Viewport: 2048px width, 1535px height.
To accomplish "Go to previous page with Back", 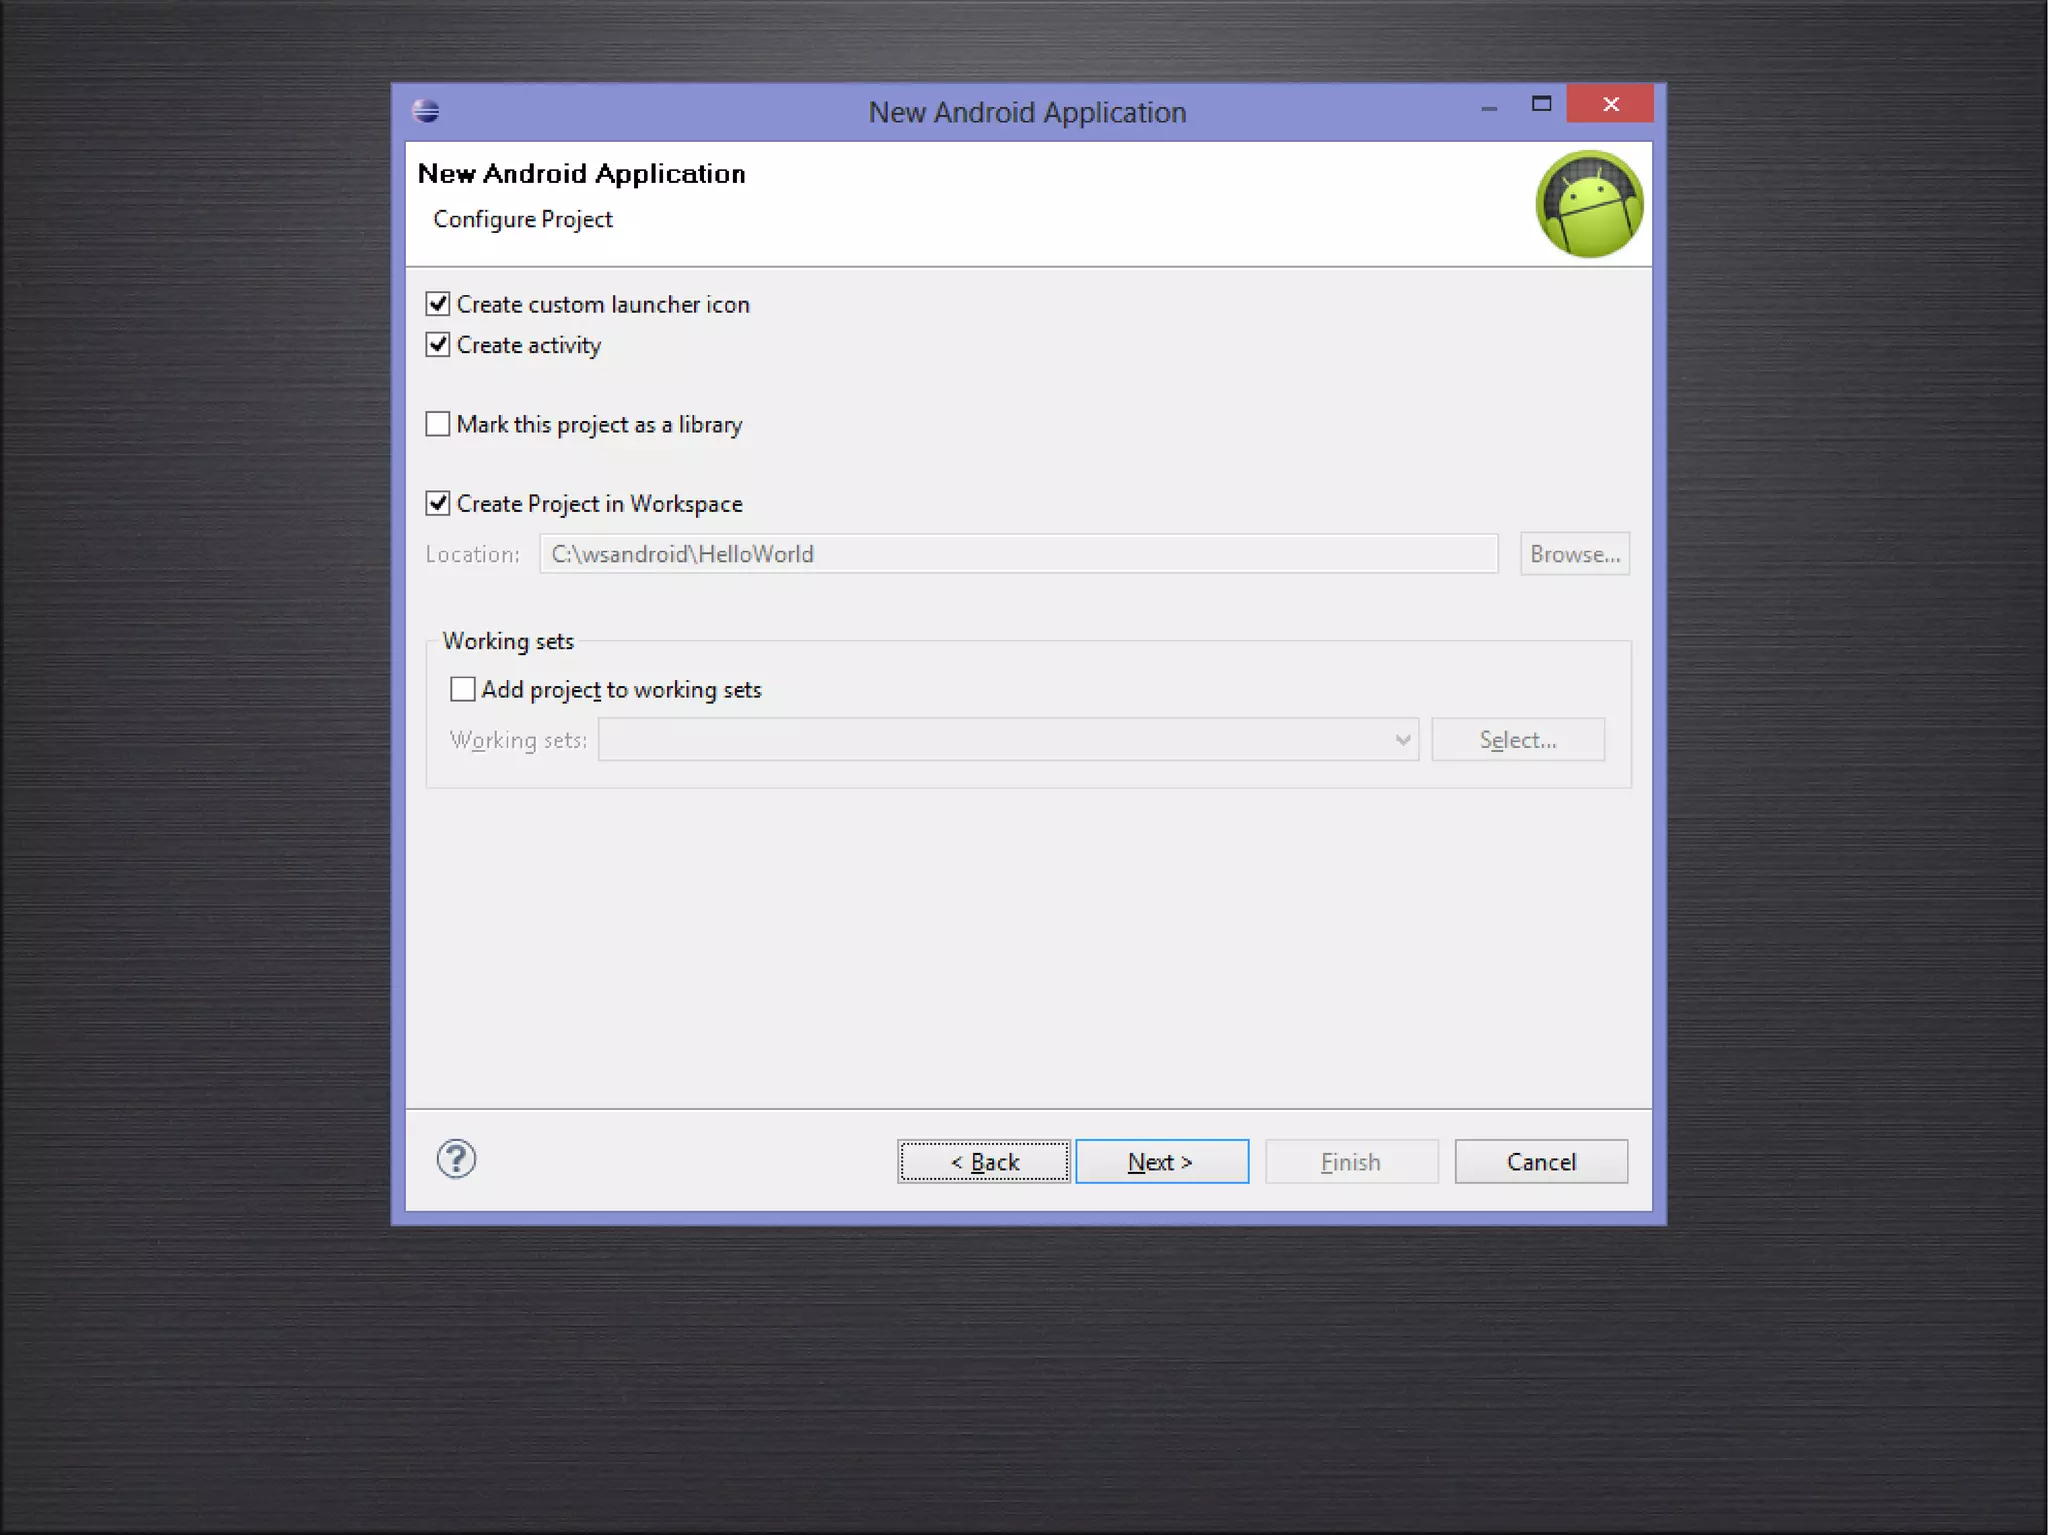I will point(984,1161).
